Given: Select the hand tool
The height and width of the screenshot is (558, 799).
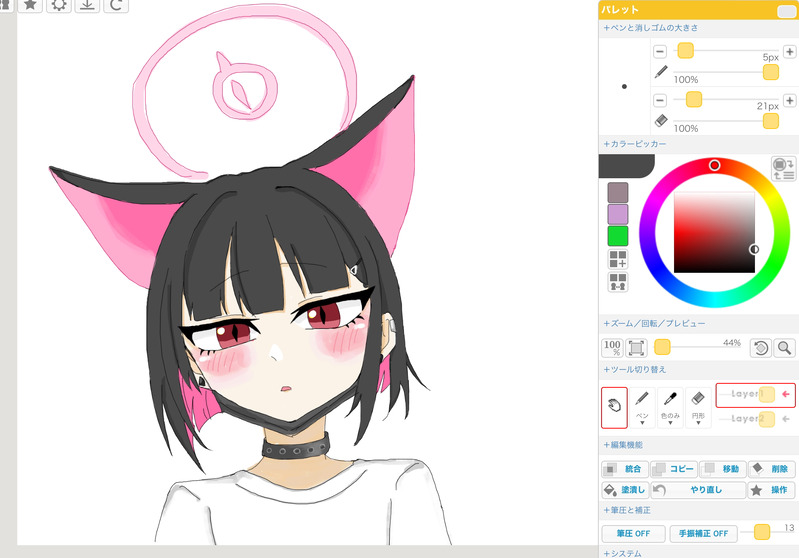Looking at the screenshot, I should [614, 407].
